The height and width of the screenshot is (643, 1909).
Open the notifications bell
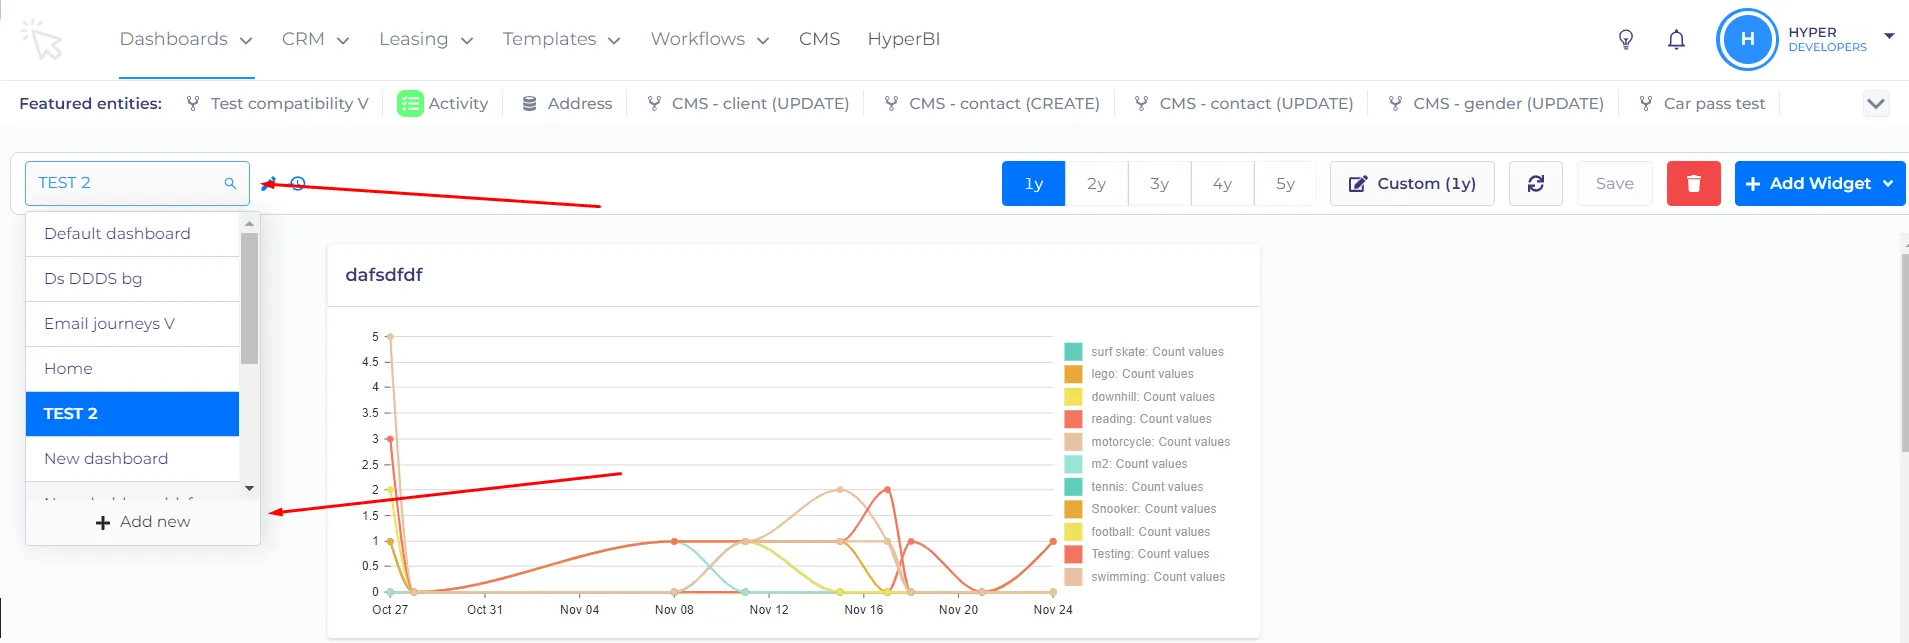coord(1677,39)
